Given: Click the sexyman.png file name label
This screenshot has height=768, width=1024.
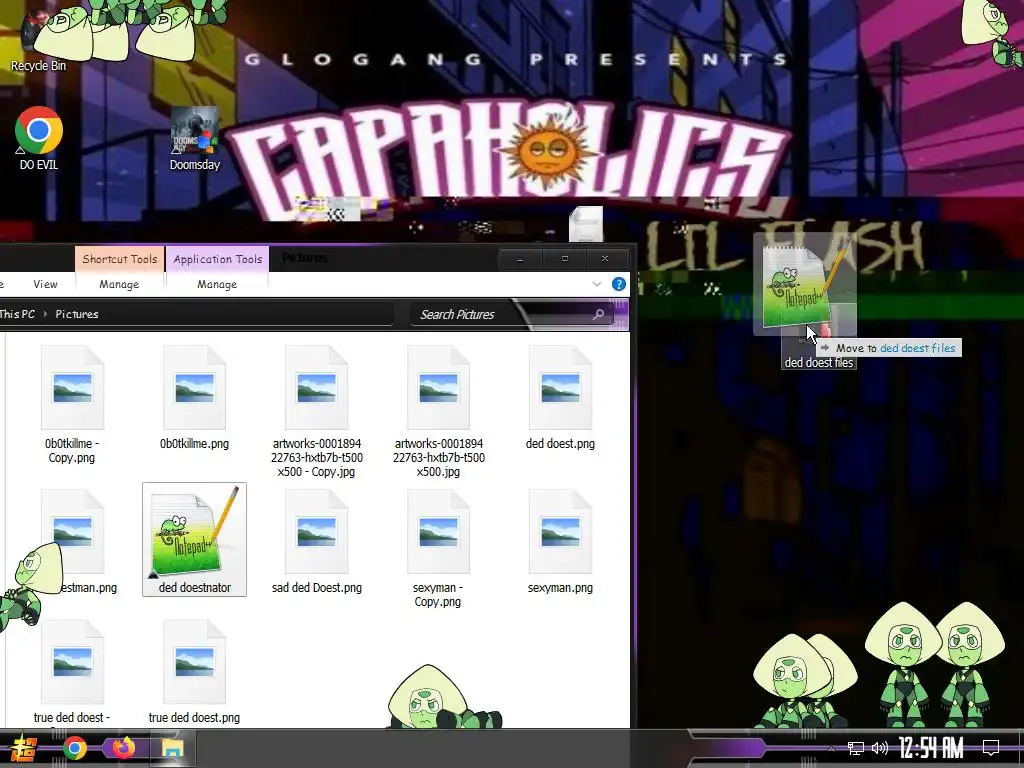Looking at the screenshot, I should point(560,588).
